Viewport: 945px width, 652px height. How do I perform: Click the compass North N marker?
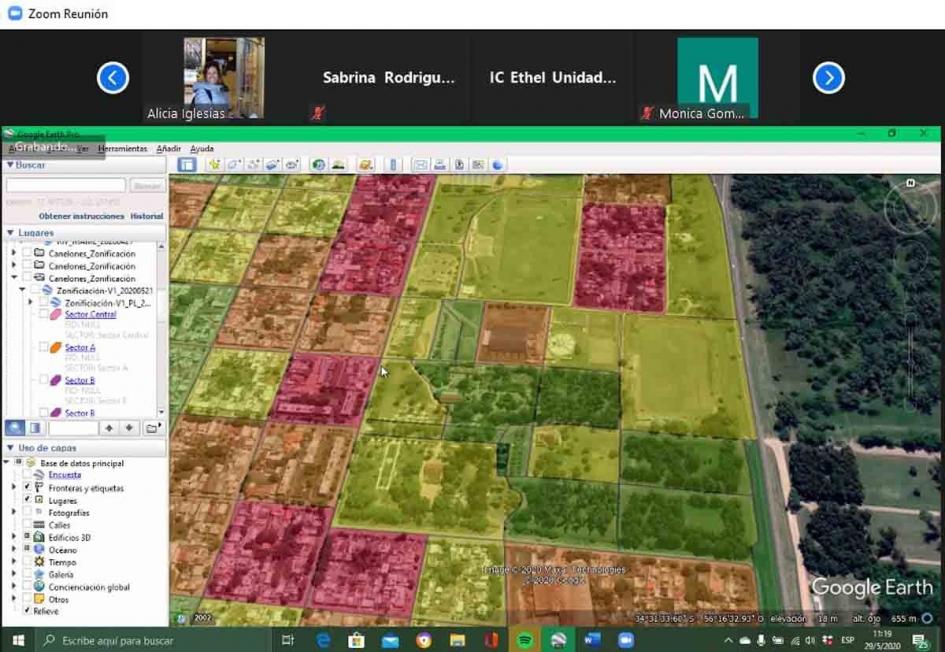(x=910, y=183)
